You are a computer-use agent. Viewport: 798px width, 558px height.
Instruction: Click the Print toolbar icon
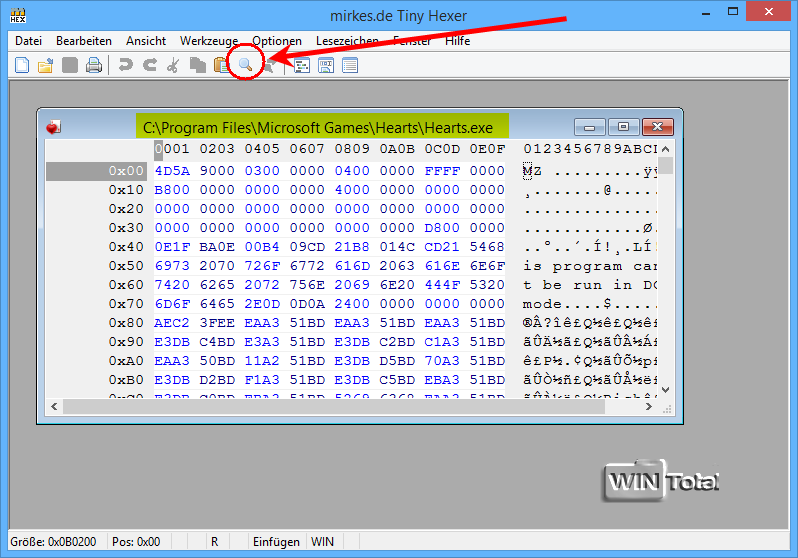pyautogui.click(x=93, y=66)
